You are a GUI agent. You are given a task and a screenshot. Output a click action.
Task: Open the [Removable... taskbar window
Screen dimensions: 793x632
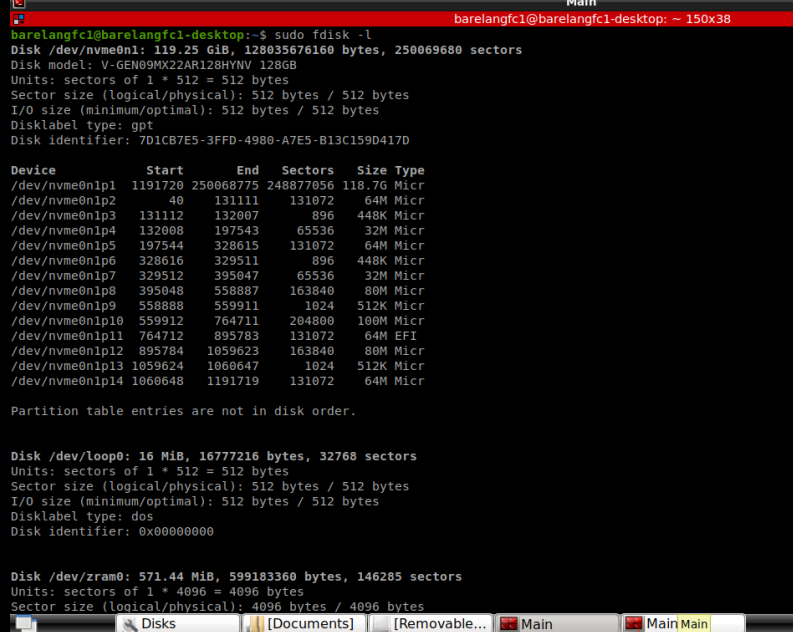point(431,623)
